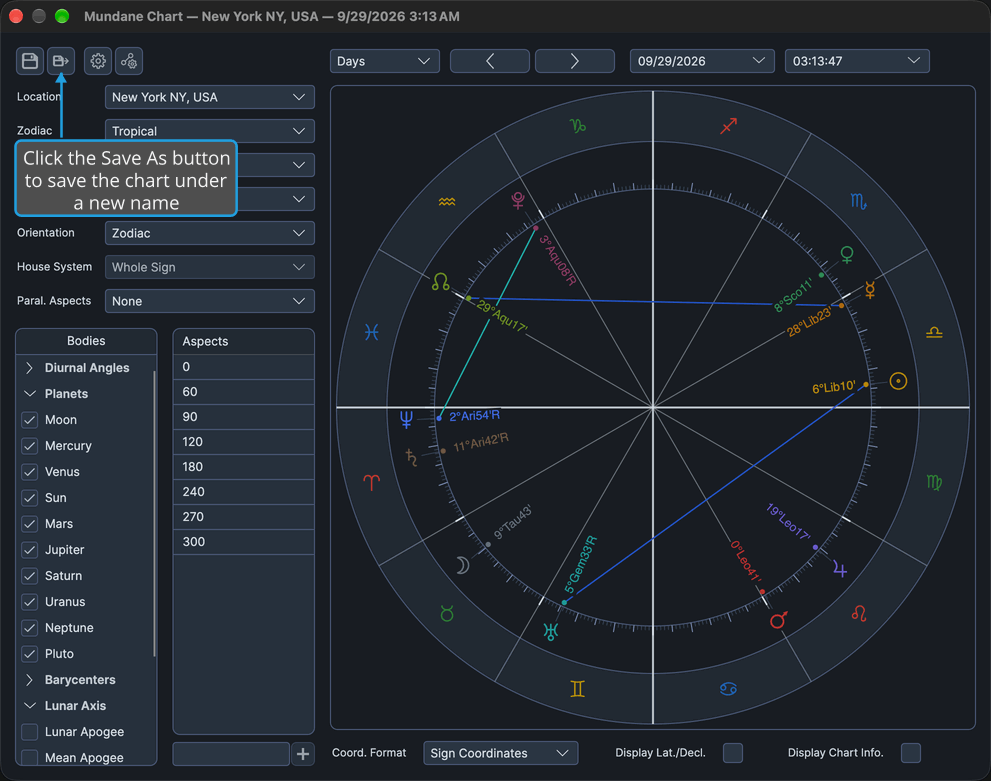Click the Moon crescent glyph in the chart

(463, 565)
